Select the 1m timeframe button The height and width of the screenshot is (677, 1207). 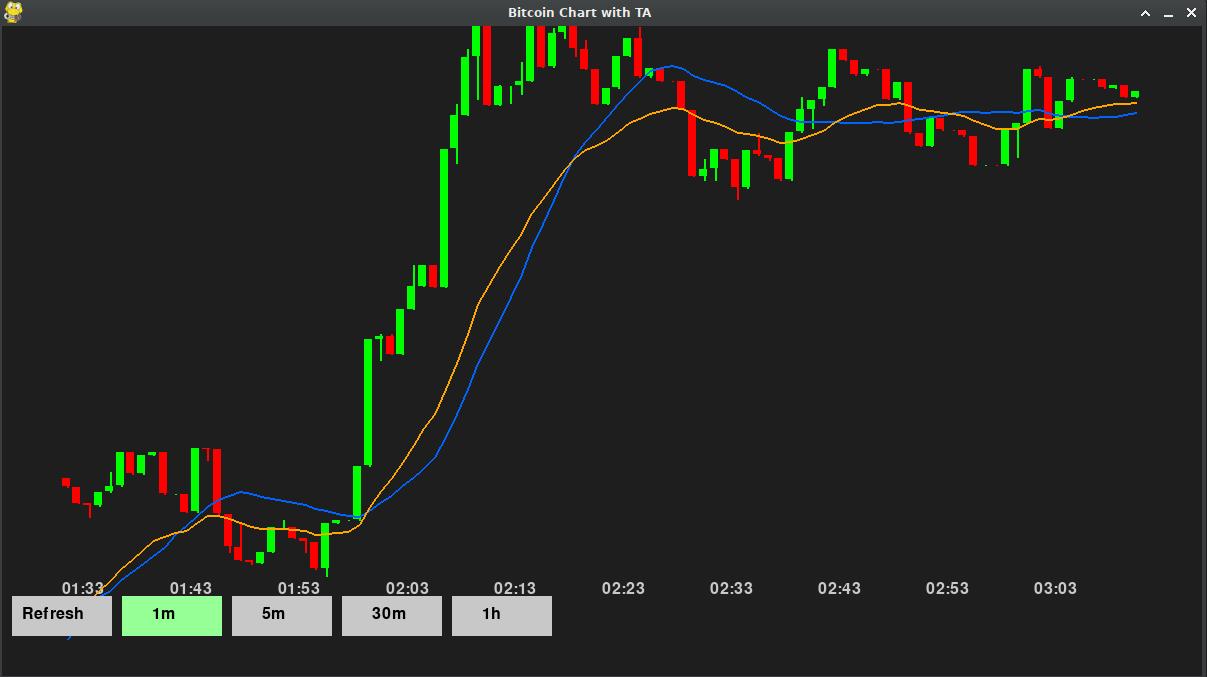coord(172,616)
